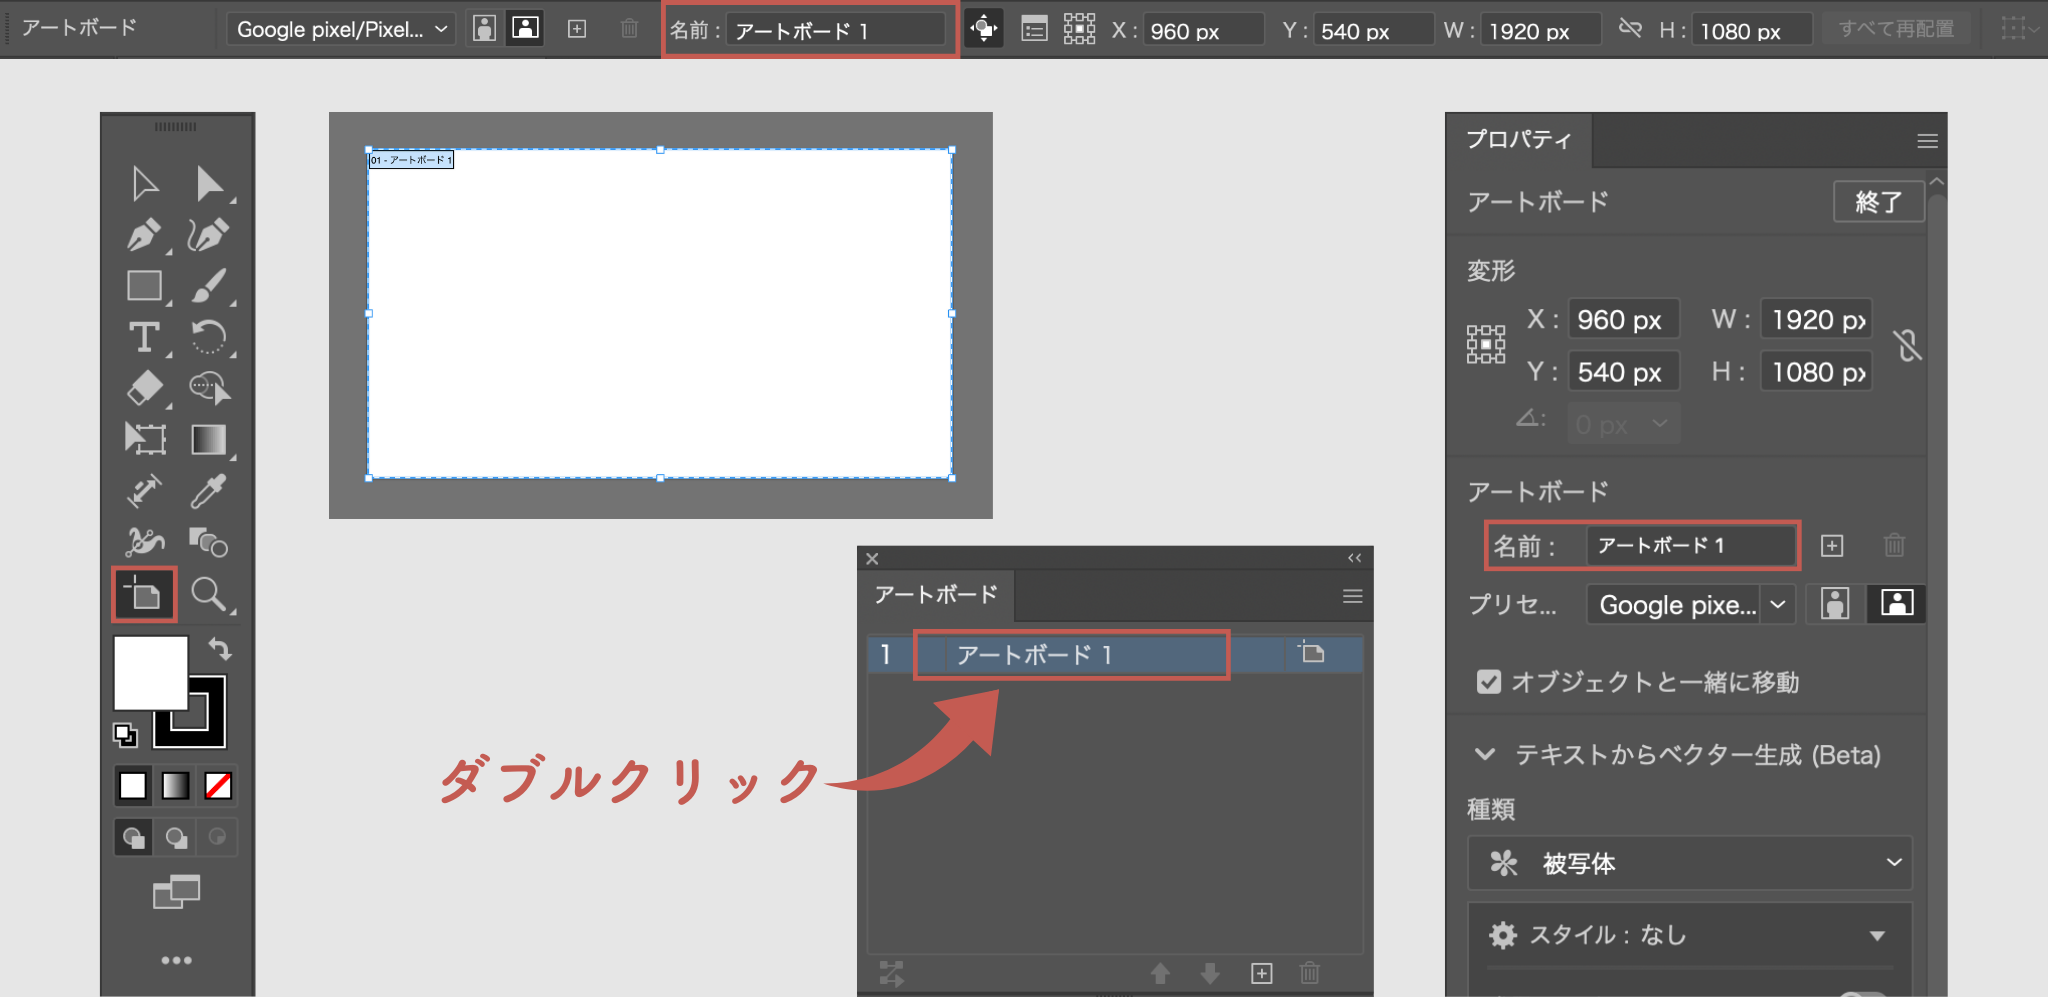The image size is (2048, 997).
Task: Toggle the W/H constrain link in 変形
Action: 1908,345
